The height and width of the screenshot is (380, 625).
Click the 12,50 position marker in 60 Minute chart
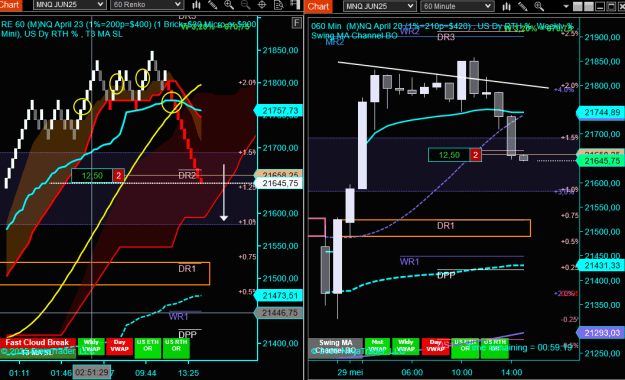pyautogui.click(x=449, y=155)
